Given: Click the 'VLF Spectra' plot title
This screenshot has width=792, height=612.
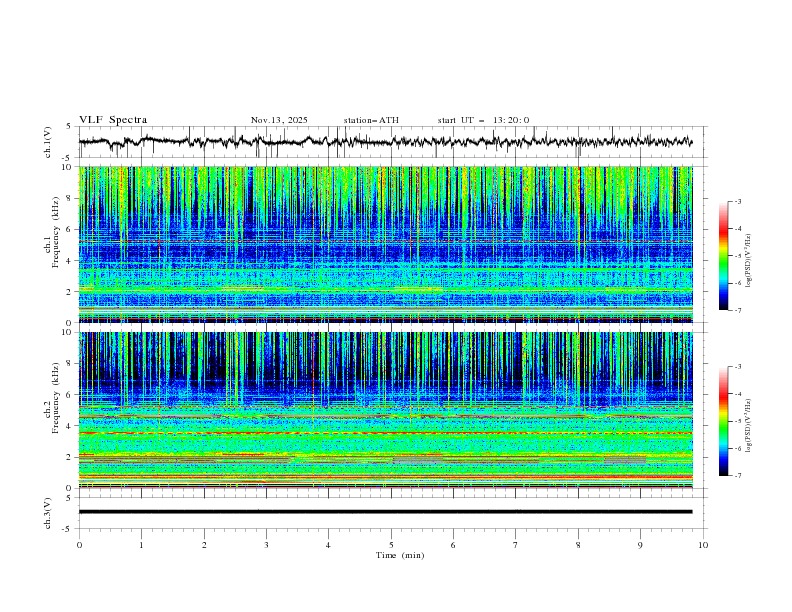Looking at the screenshot, I should [x=113, y=120].
